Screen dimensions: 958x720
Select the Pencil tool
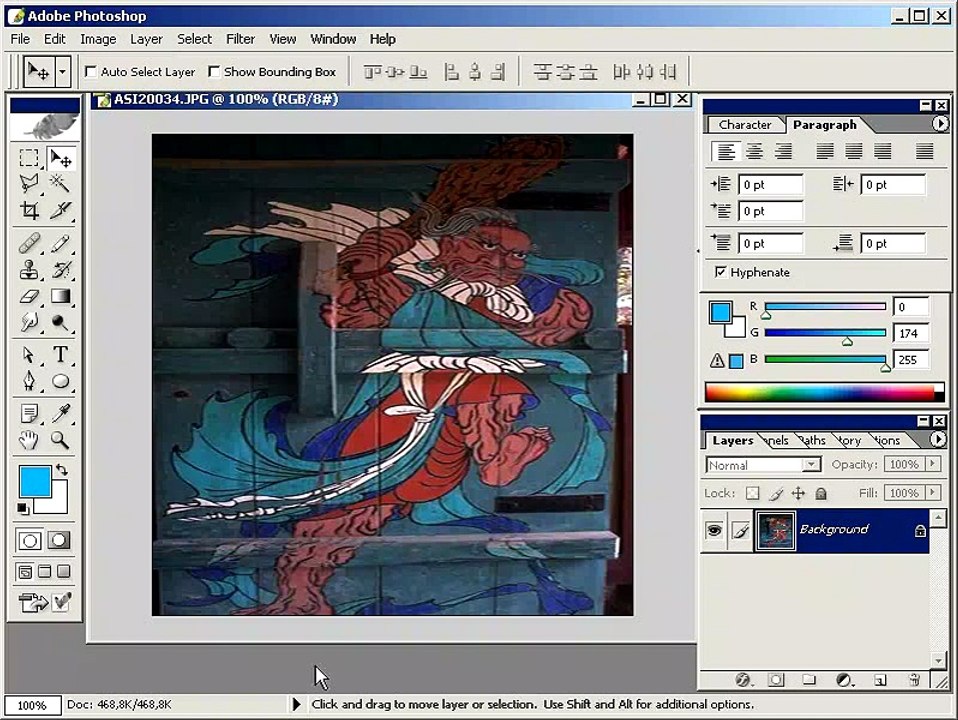coord(60,243)
